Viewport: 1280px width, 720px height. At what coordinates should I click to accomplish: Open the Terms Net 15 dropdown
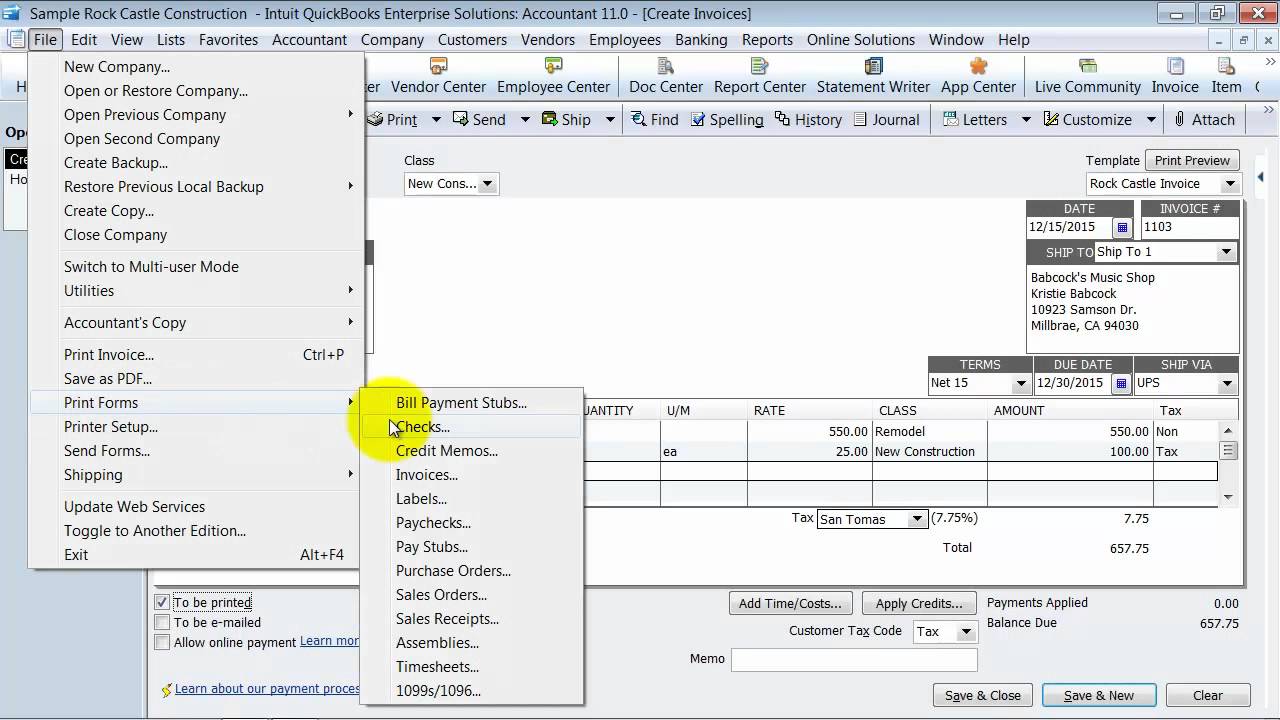[x=1021, y=383]
